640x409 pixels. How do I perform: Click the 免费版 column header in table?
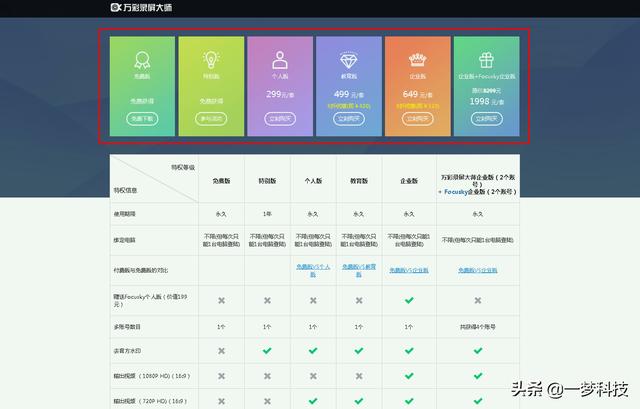[x=221, y=181]
